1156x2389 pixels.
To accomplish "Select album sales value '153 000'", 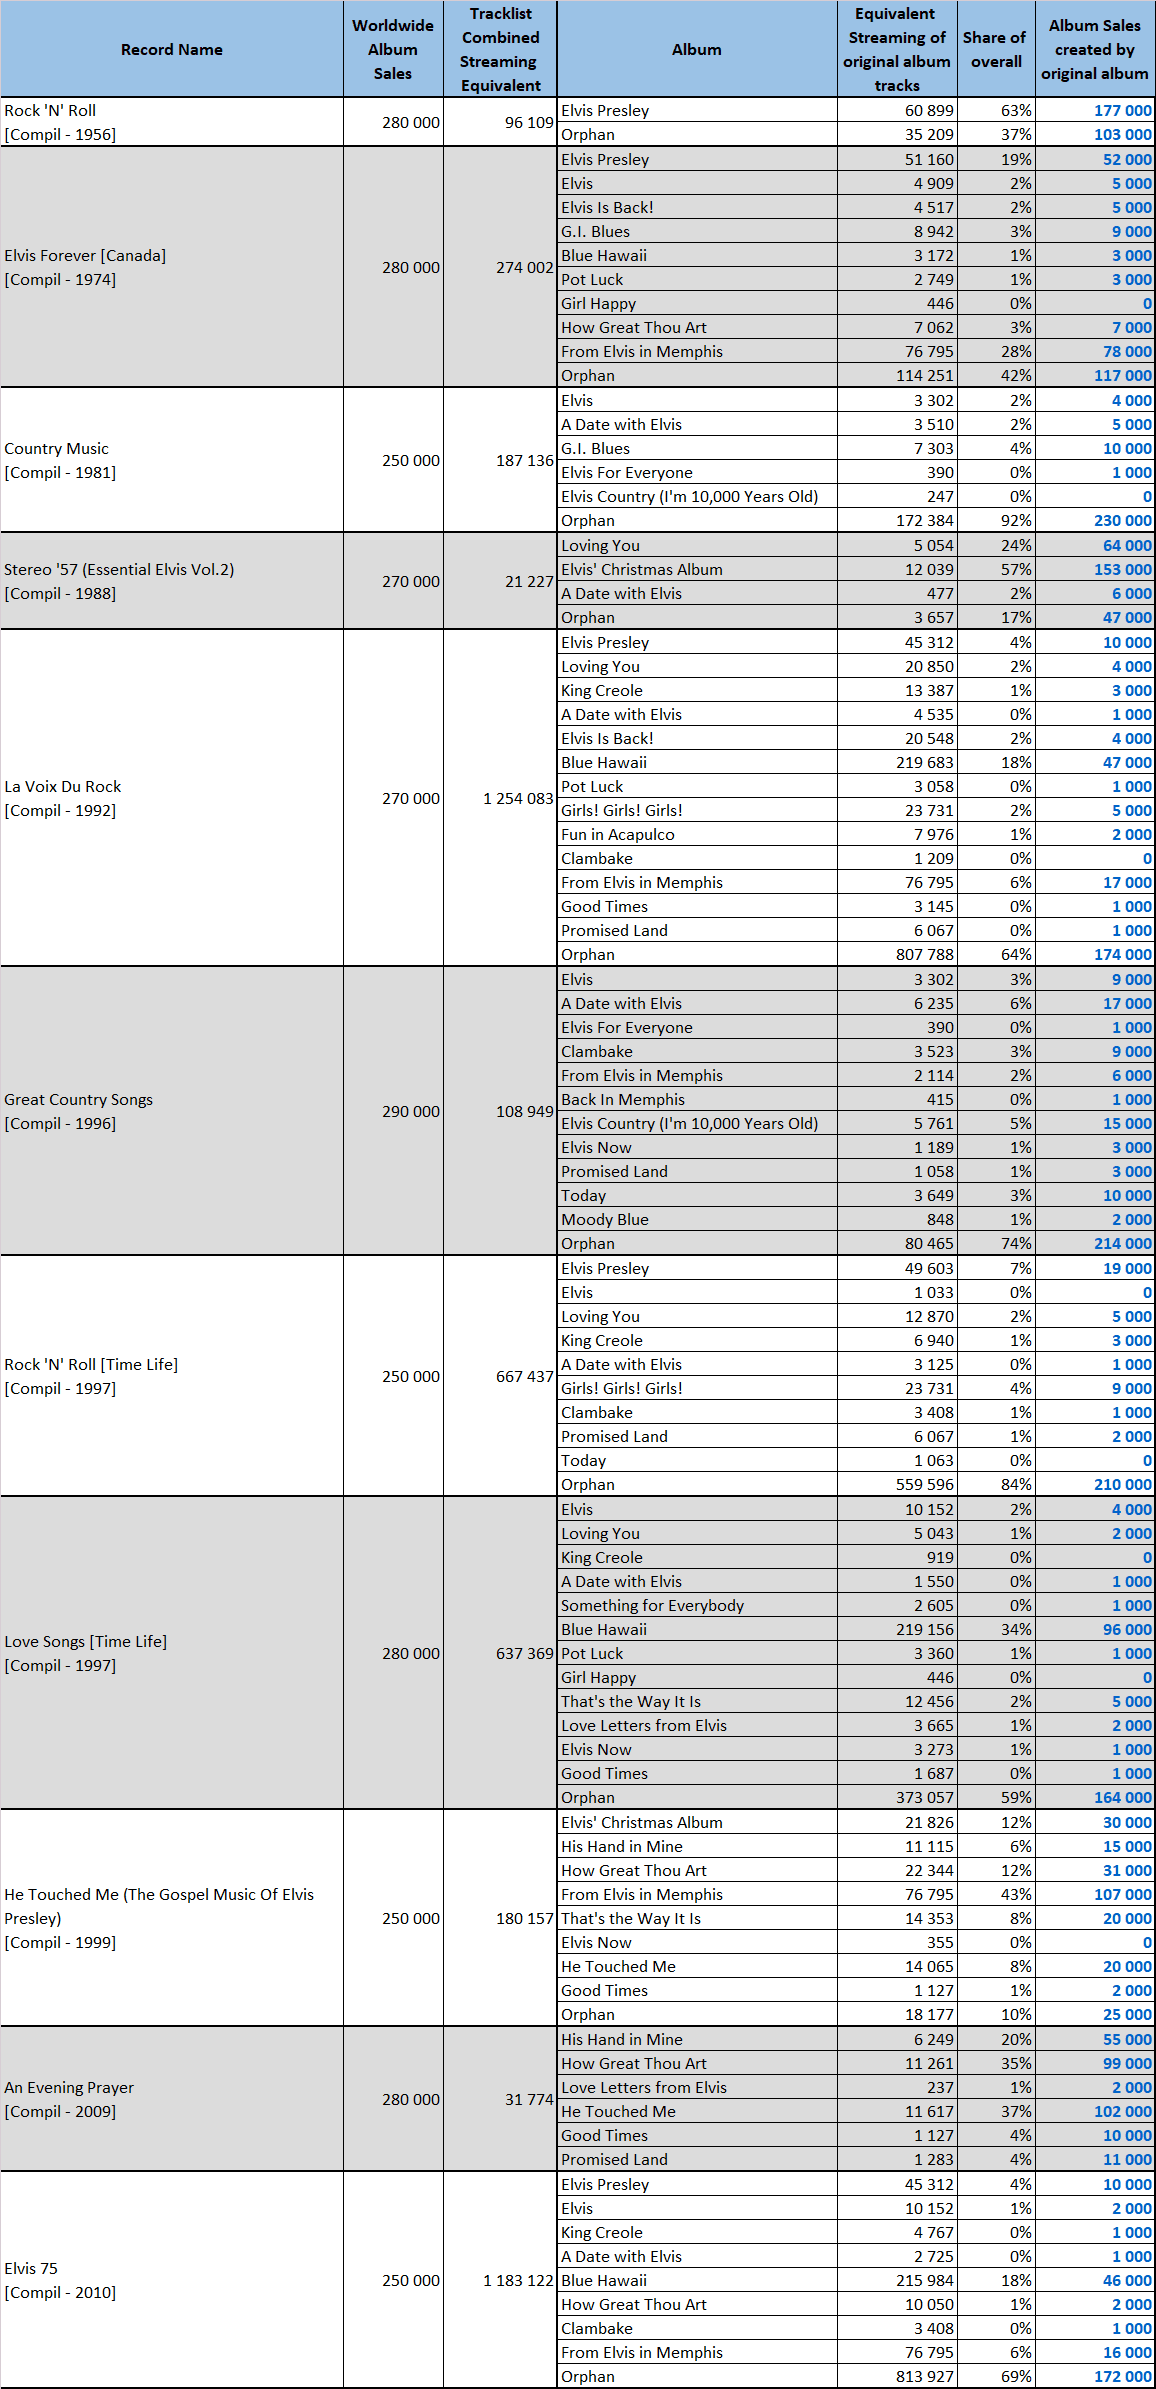I will click(1122, 569).
